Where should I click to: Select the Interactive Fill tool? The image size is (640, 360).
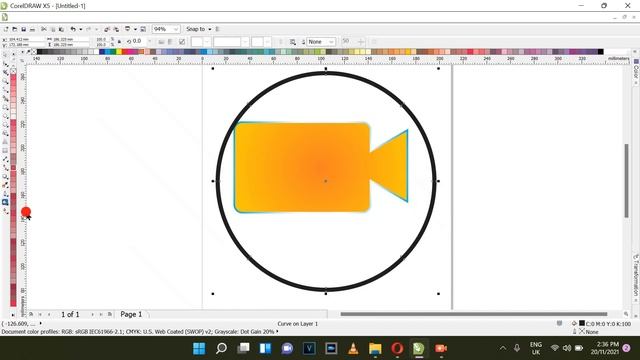coord(5,211)
